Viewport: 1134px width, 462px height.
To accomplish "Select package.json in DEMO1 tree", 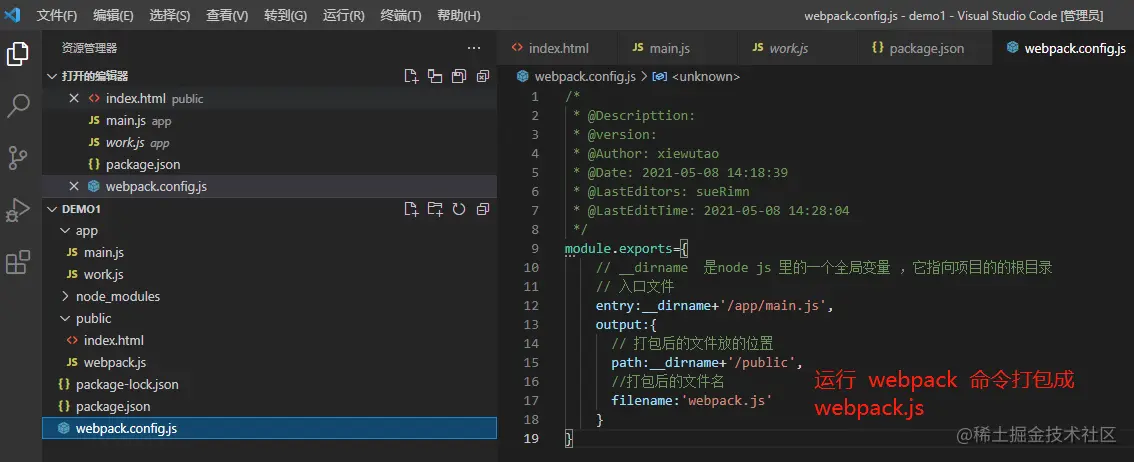I will 269,406.
